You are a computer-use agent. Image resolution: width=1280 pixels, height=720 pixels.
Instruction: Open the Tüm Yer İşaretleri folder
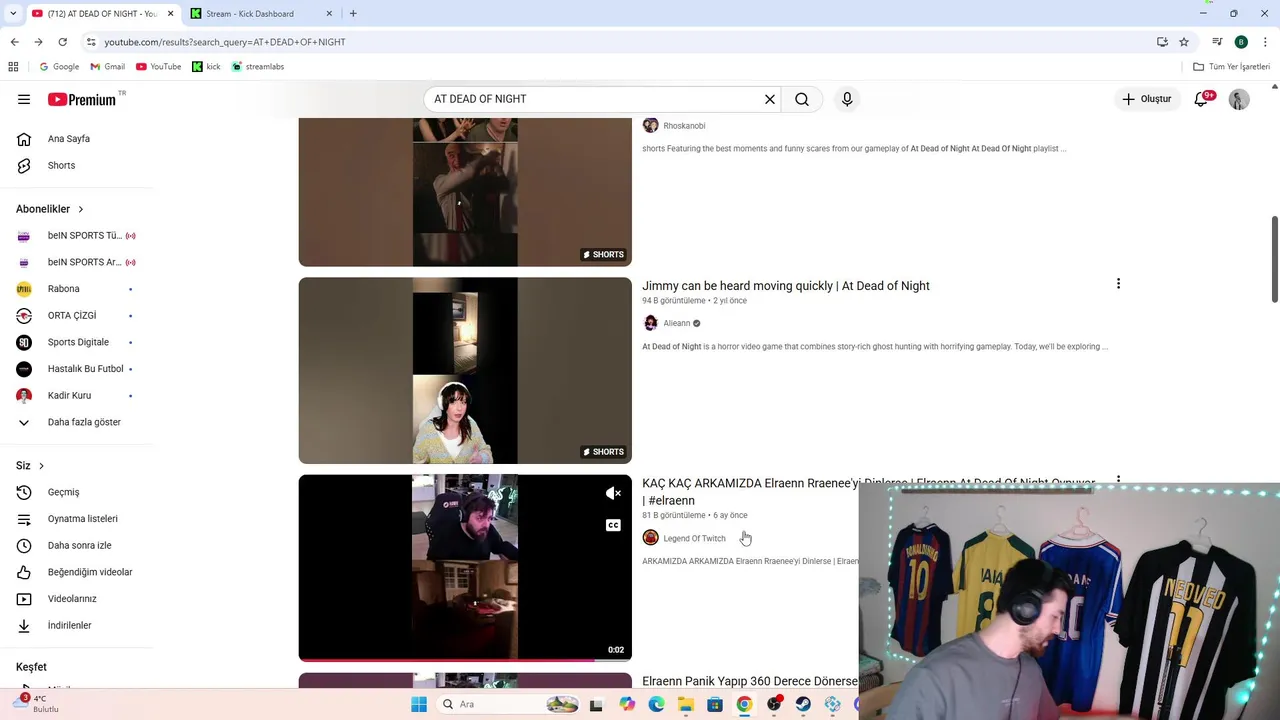(1232, 67)
